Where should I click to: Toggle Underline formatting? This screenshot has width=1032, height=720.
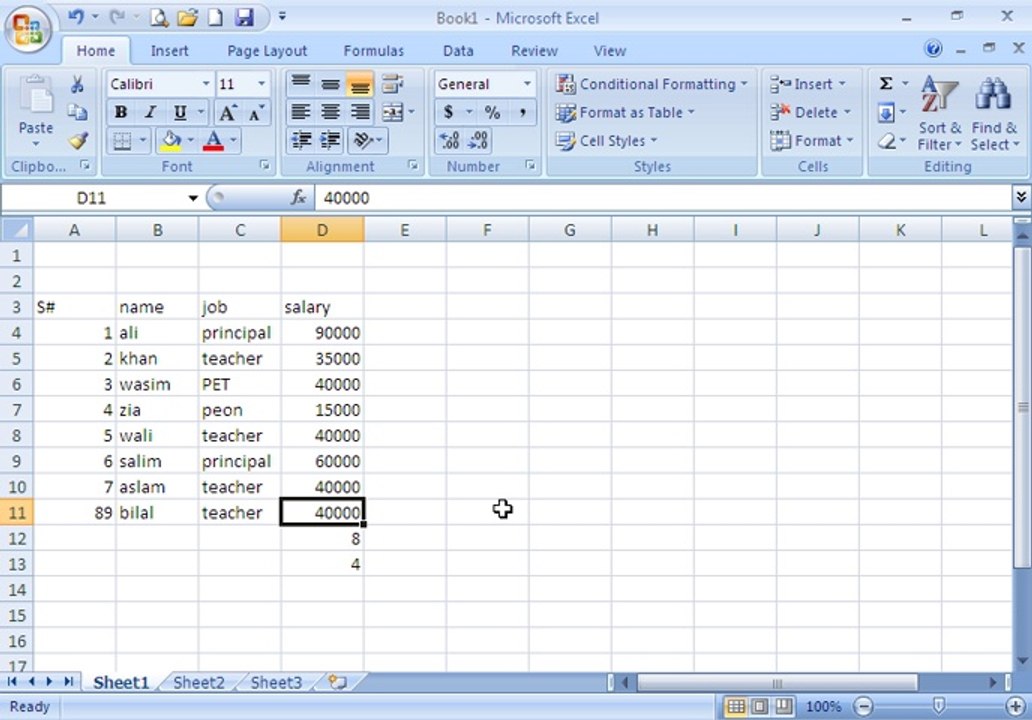(x=180, y=113)
